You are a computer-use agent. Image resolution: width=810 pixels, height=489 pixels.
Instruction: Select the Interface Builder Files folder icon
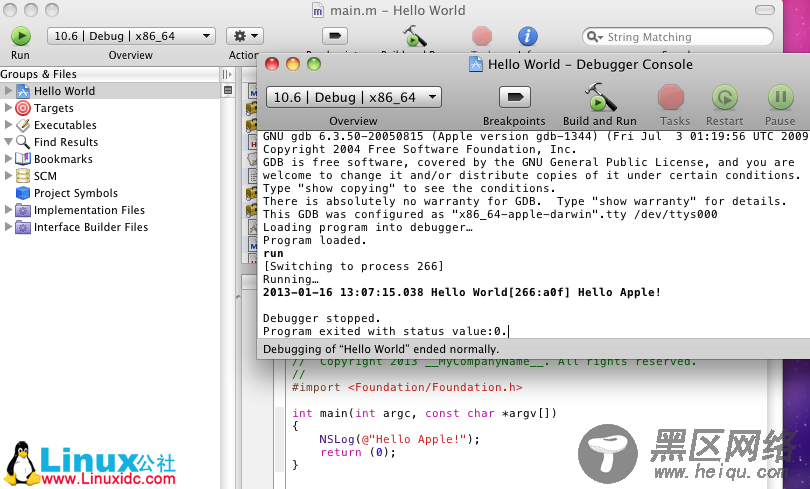click(x=23, y=227)
